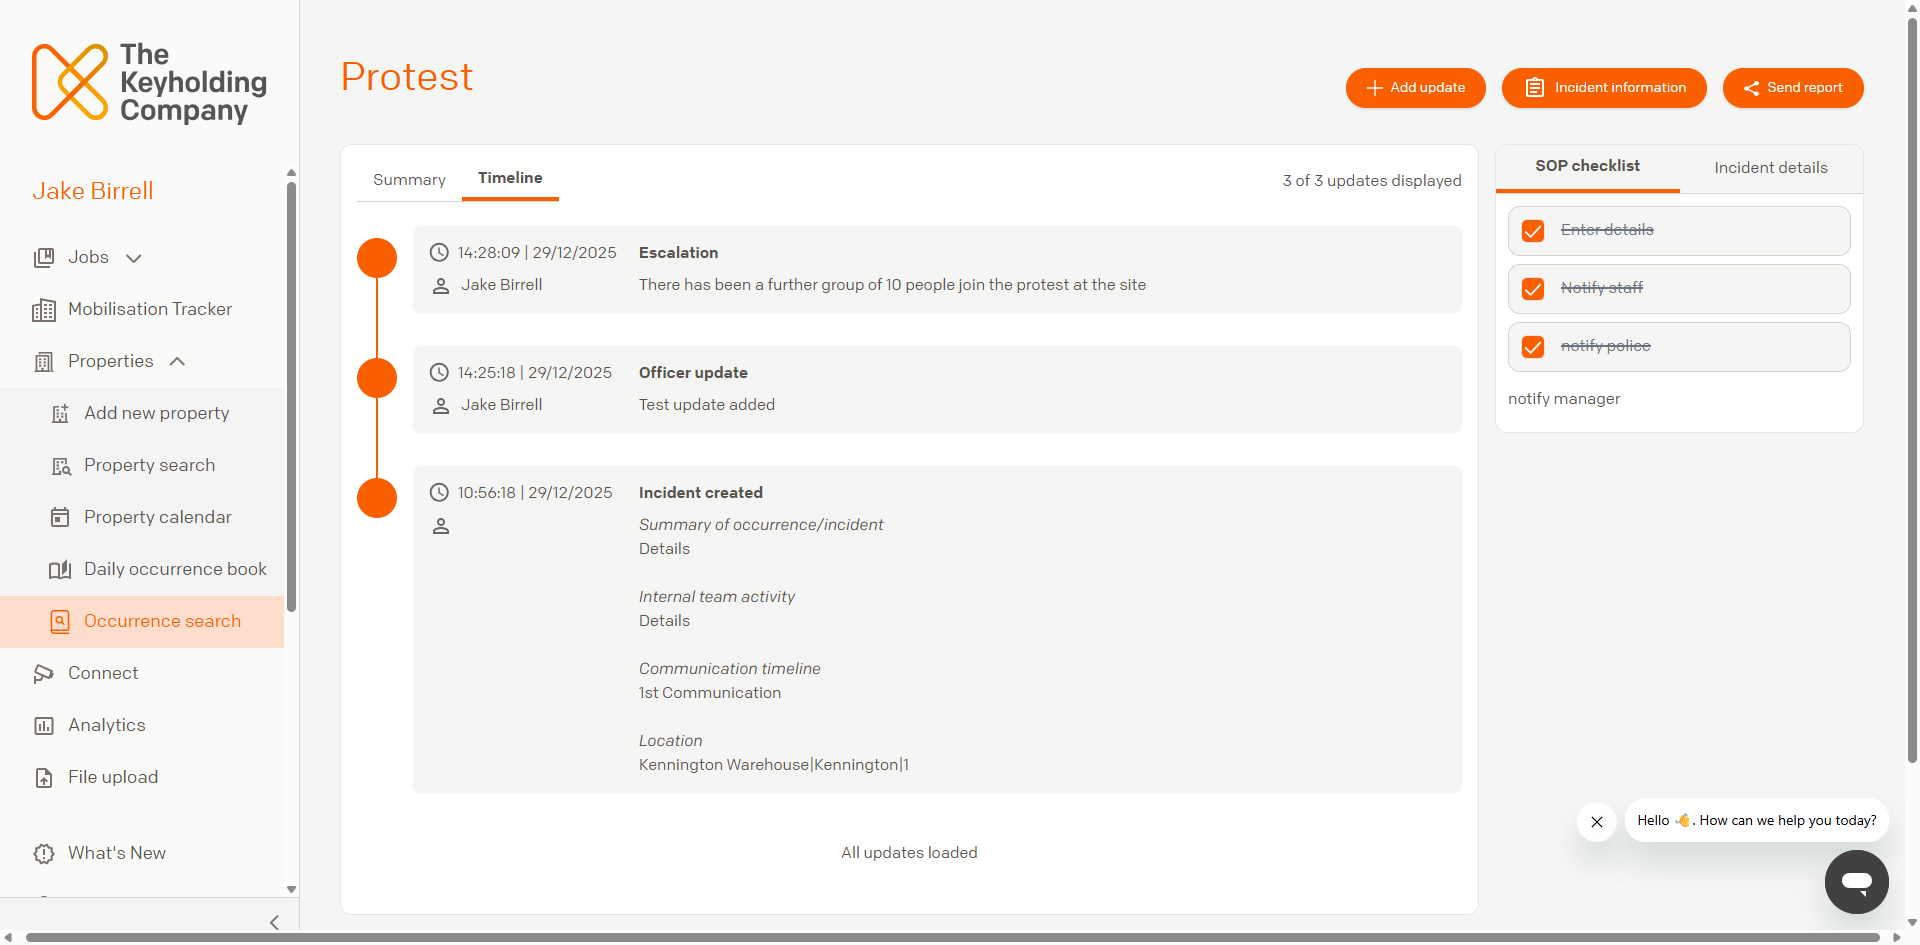Collapse the Properties menu chevron
Image resolution: width=1920 pixels, height=945 pixels.
click(178, 362)
